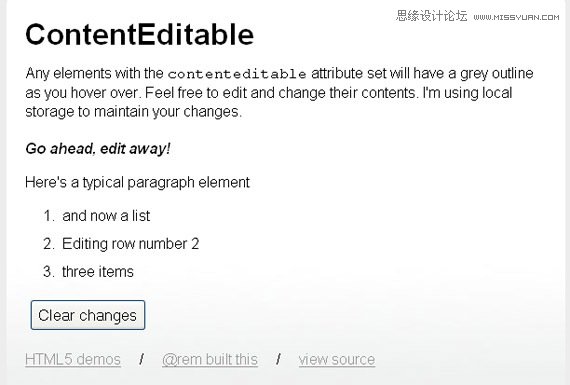Click the monospace 'contenteditable' code word

coord(237,74)
